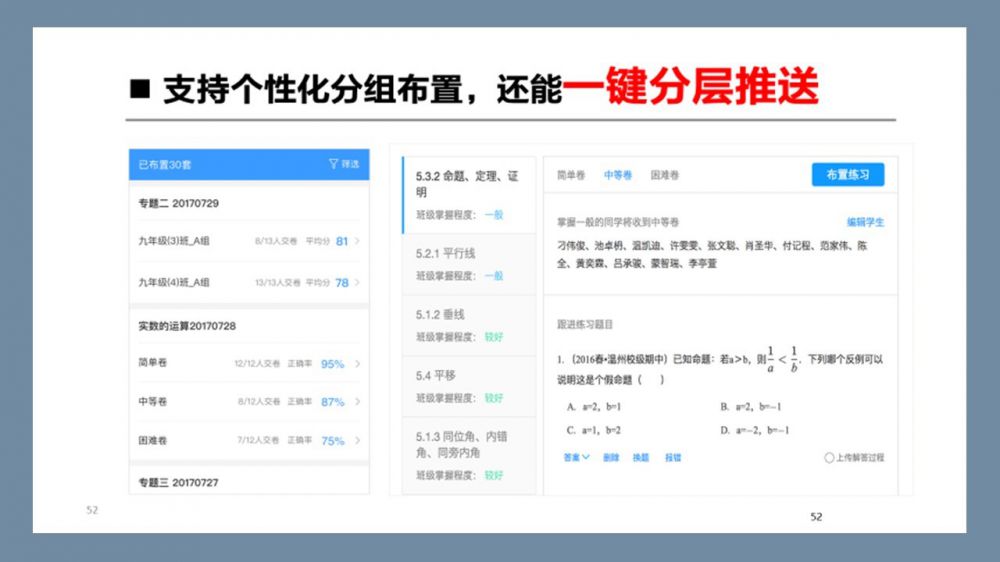Open 九年级(3)班_A组 row chevron arrow
The image size is (1000, 562).
[358, 241]
